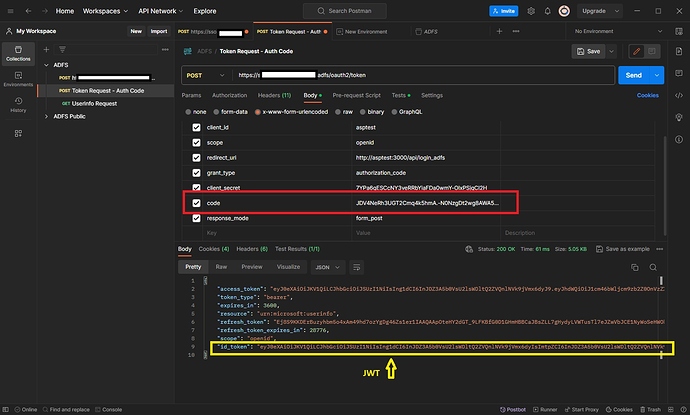The image size is (690, 415).
Task: Search within the response body
Action: pos(653,267)
